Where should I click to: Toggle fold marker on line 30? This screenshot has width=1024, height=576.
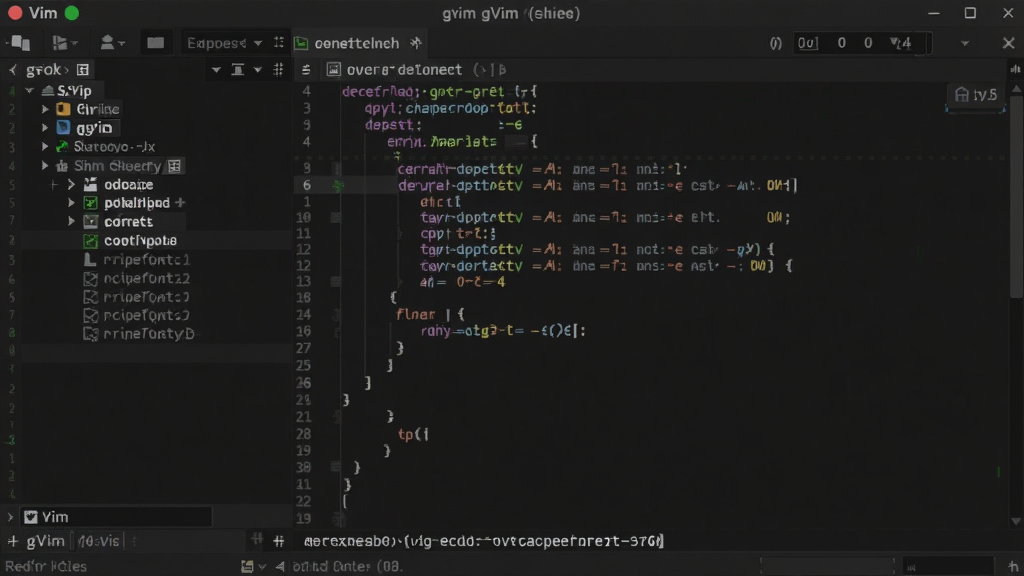[x=335, y=467]
